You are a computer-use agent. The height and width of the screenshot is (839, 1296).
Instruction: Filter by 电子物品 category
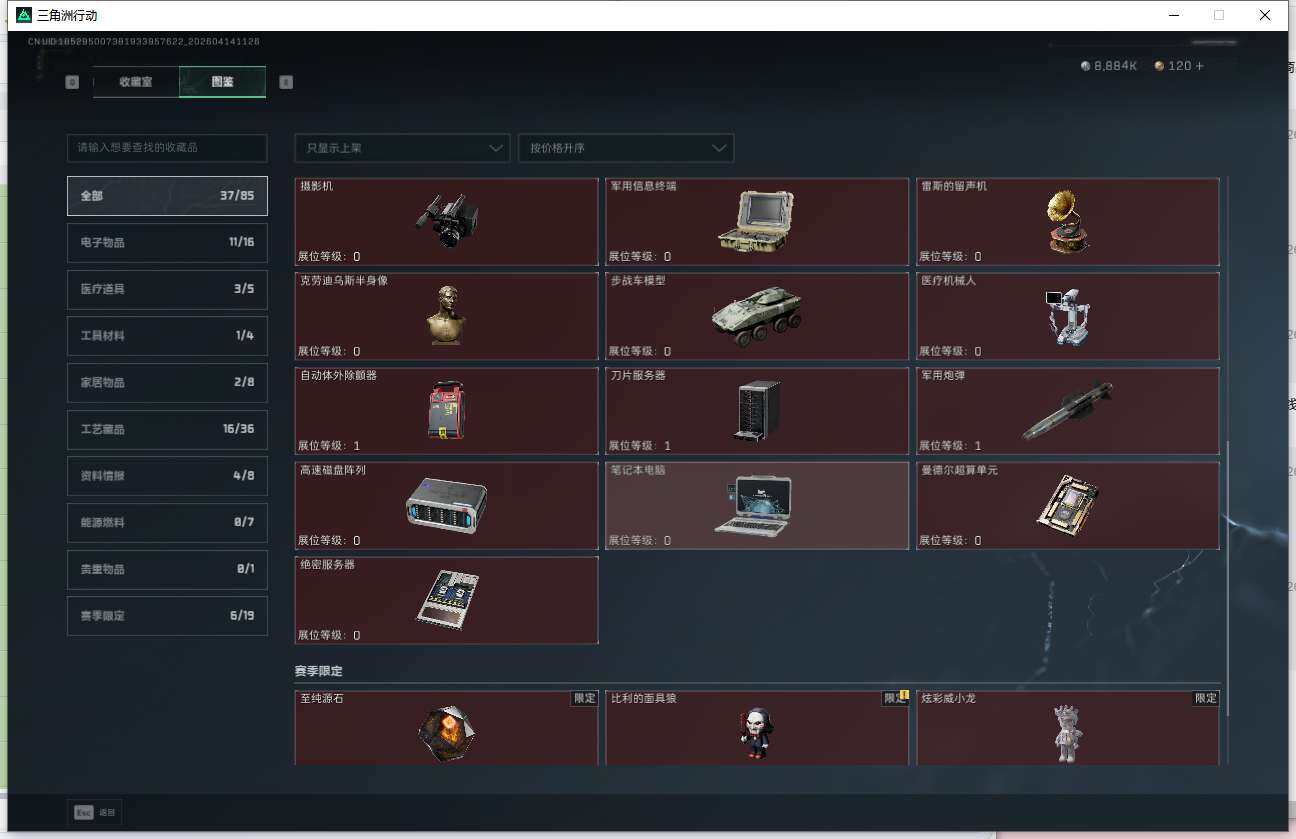pos(167,243)
